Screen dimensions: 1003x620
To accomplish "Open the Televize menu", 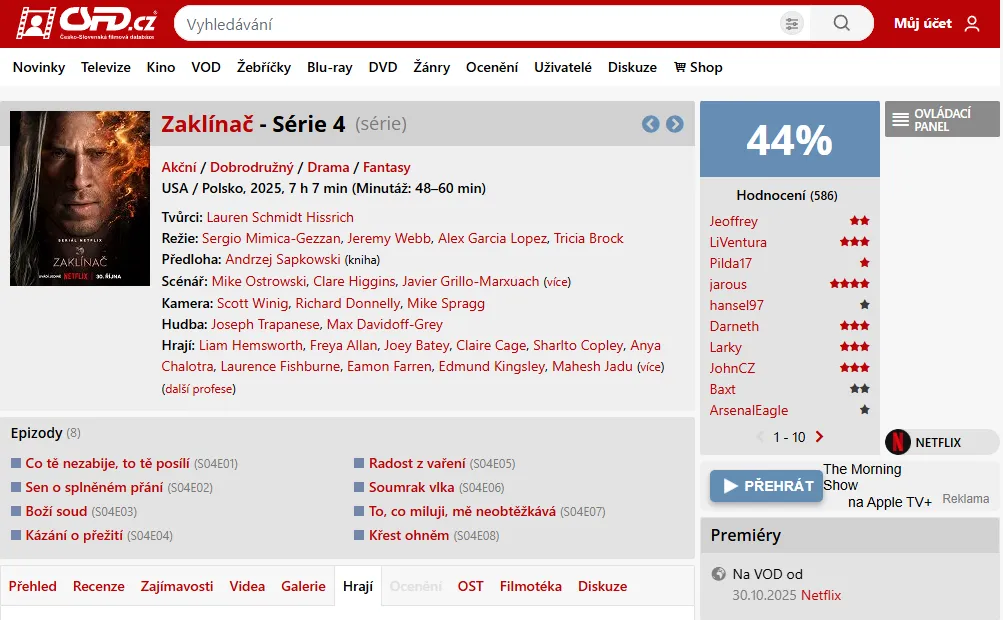I will (x=106, y=67).
